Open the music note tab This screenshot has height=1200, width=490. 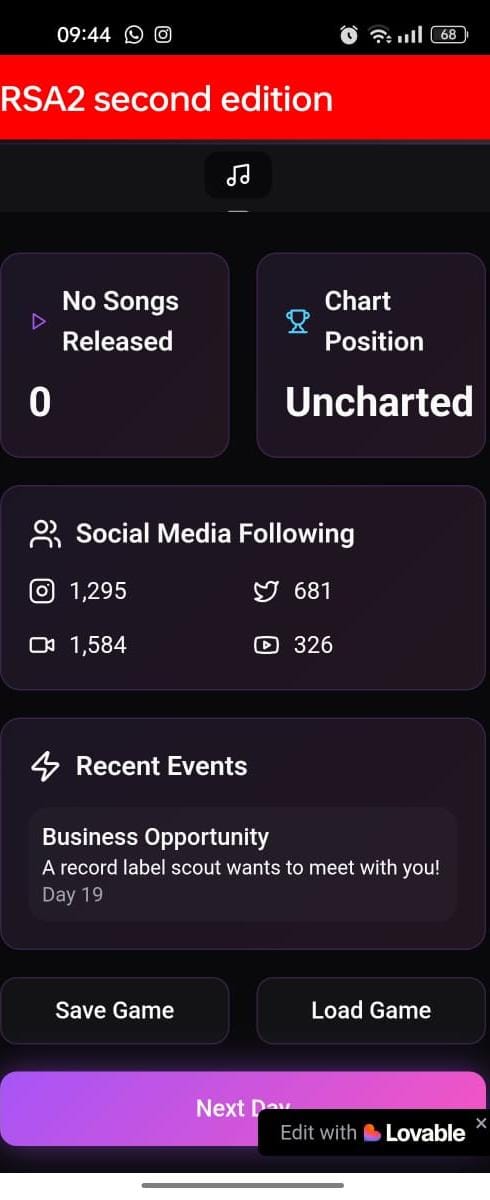tap(238, 176)
